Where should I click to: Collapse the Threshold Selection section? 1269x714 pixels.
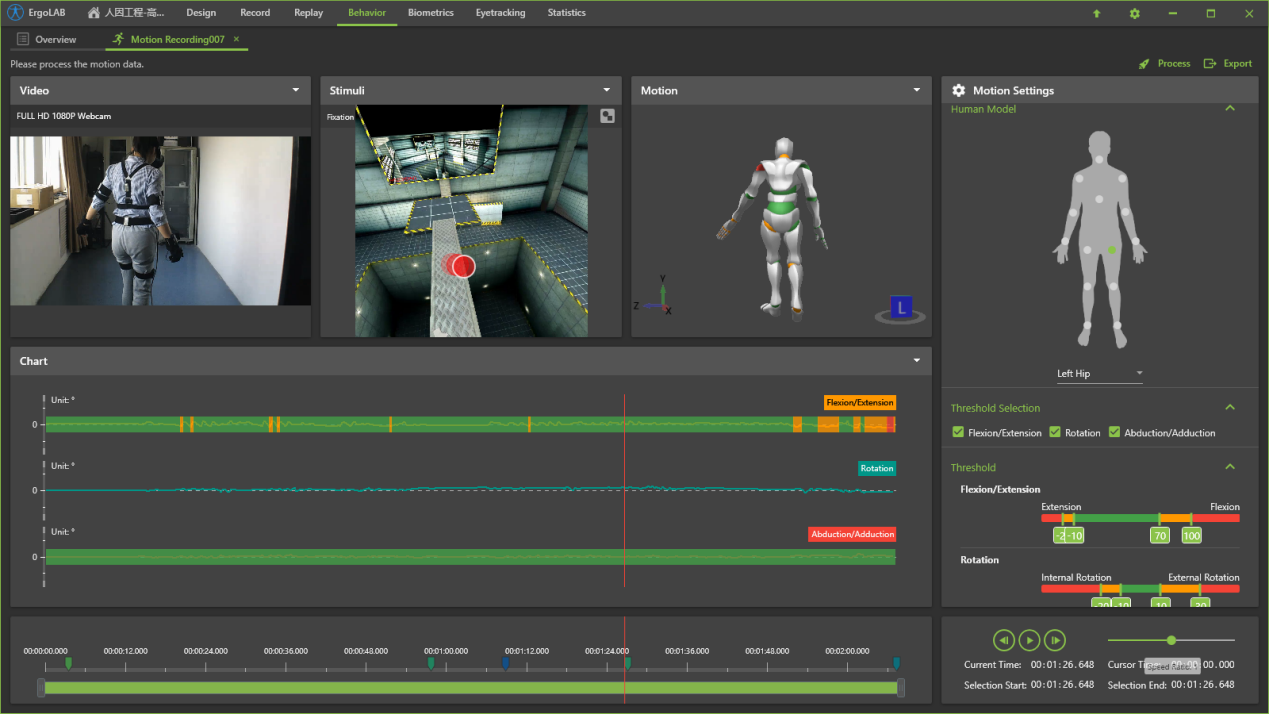pyautogui.click(x=1230, y=407)
